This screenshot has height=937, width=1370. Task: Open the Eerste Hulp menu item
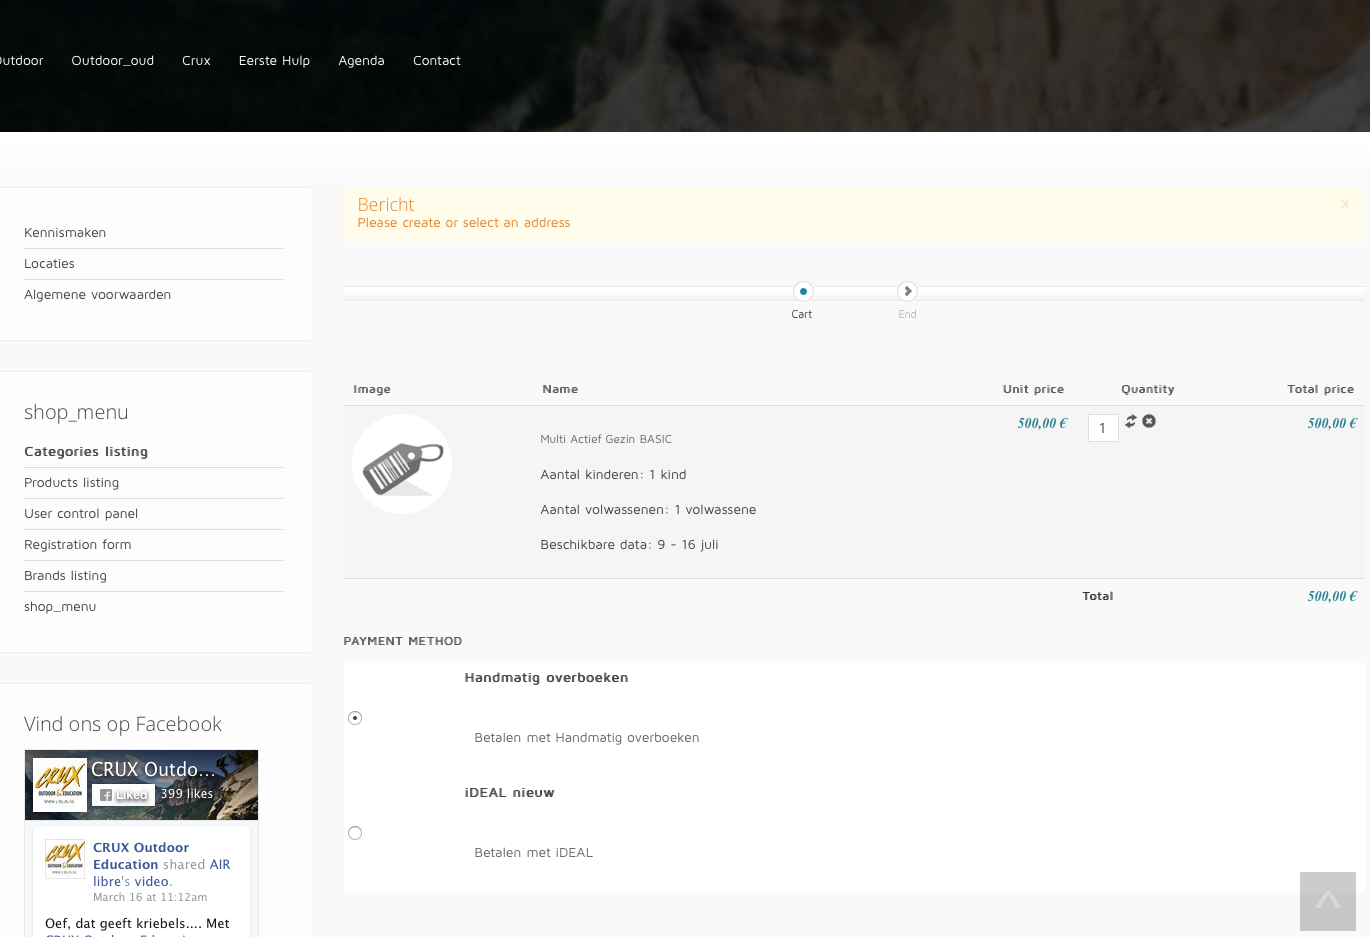pos(274,61)
